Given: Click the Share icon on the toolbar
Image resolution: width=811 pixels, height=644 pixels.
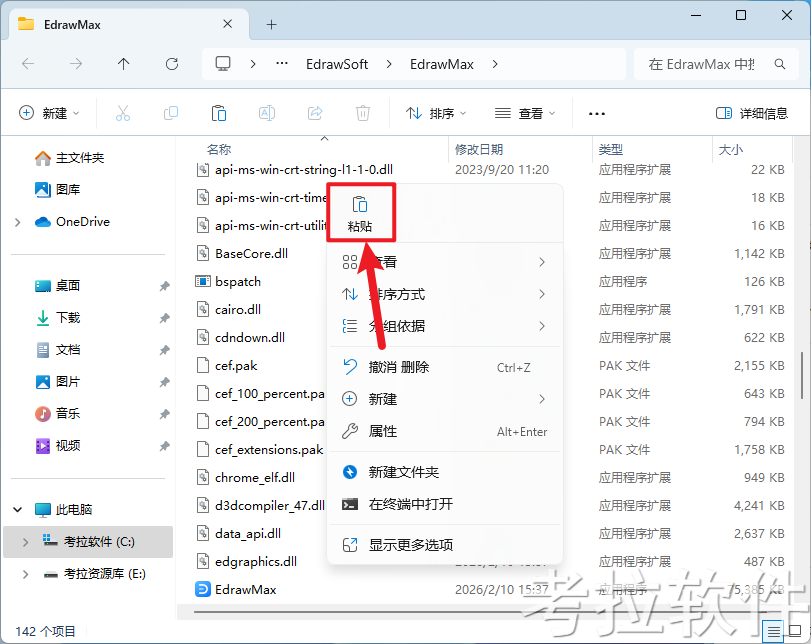Looking at the screenshot, I should (x=315, y=113).
